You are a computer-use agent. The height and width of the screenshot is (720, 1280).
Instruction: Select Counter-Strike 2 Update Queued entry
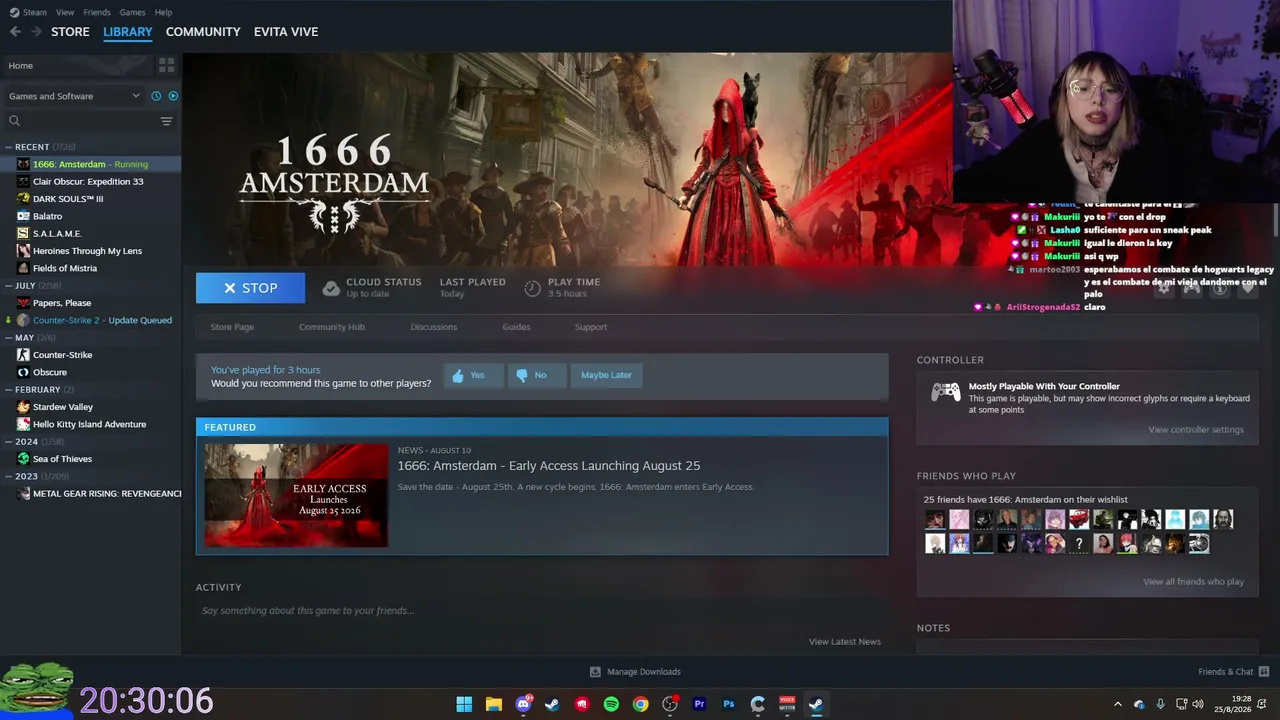(102, 320)
